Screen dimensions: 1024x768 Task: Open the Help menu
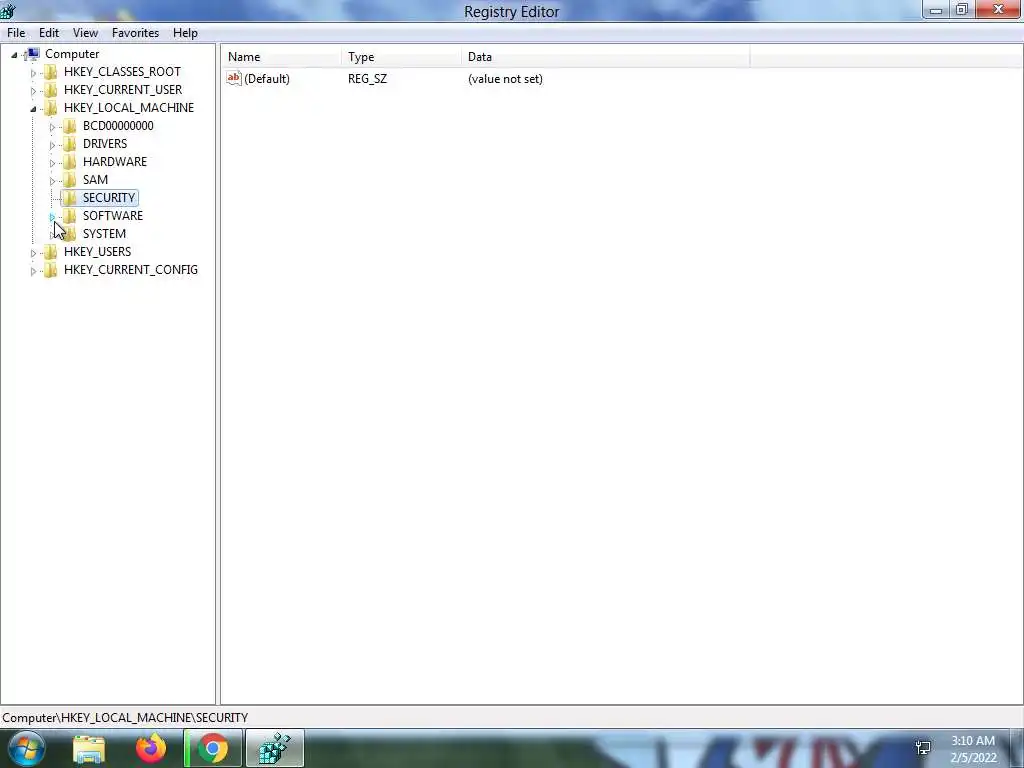[185, 33]
